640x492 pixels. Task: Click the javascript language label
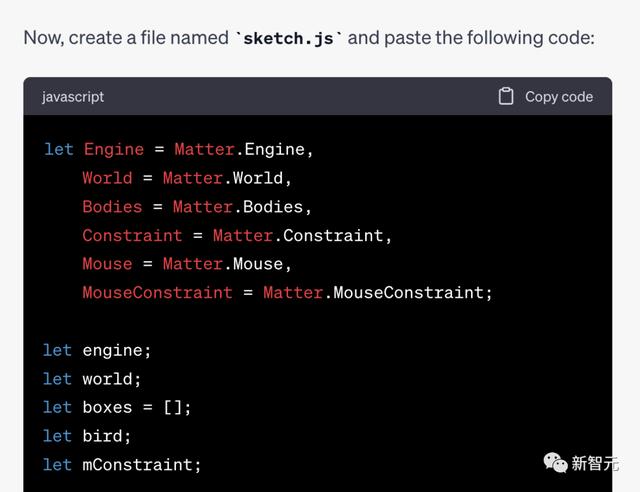coord(73,97)
